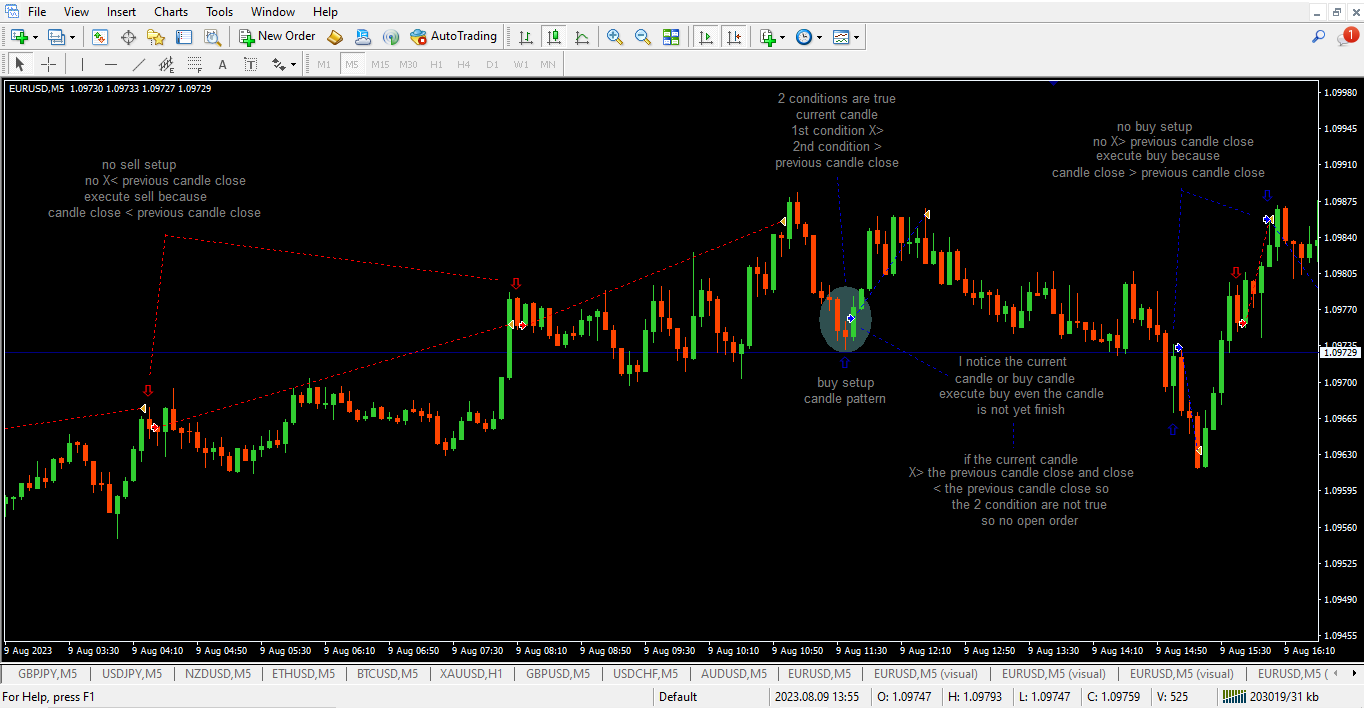Click the 'buy setup candle pattern' chart label

click(x=845, y=391)
